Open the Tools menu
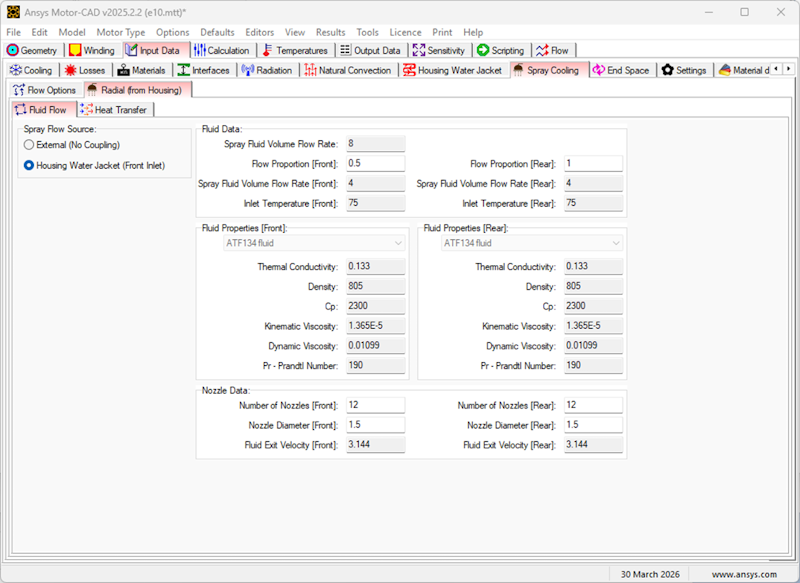The width and height of the screenshot is (800, 583). (x=367, y=32)
